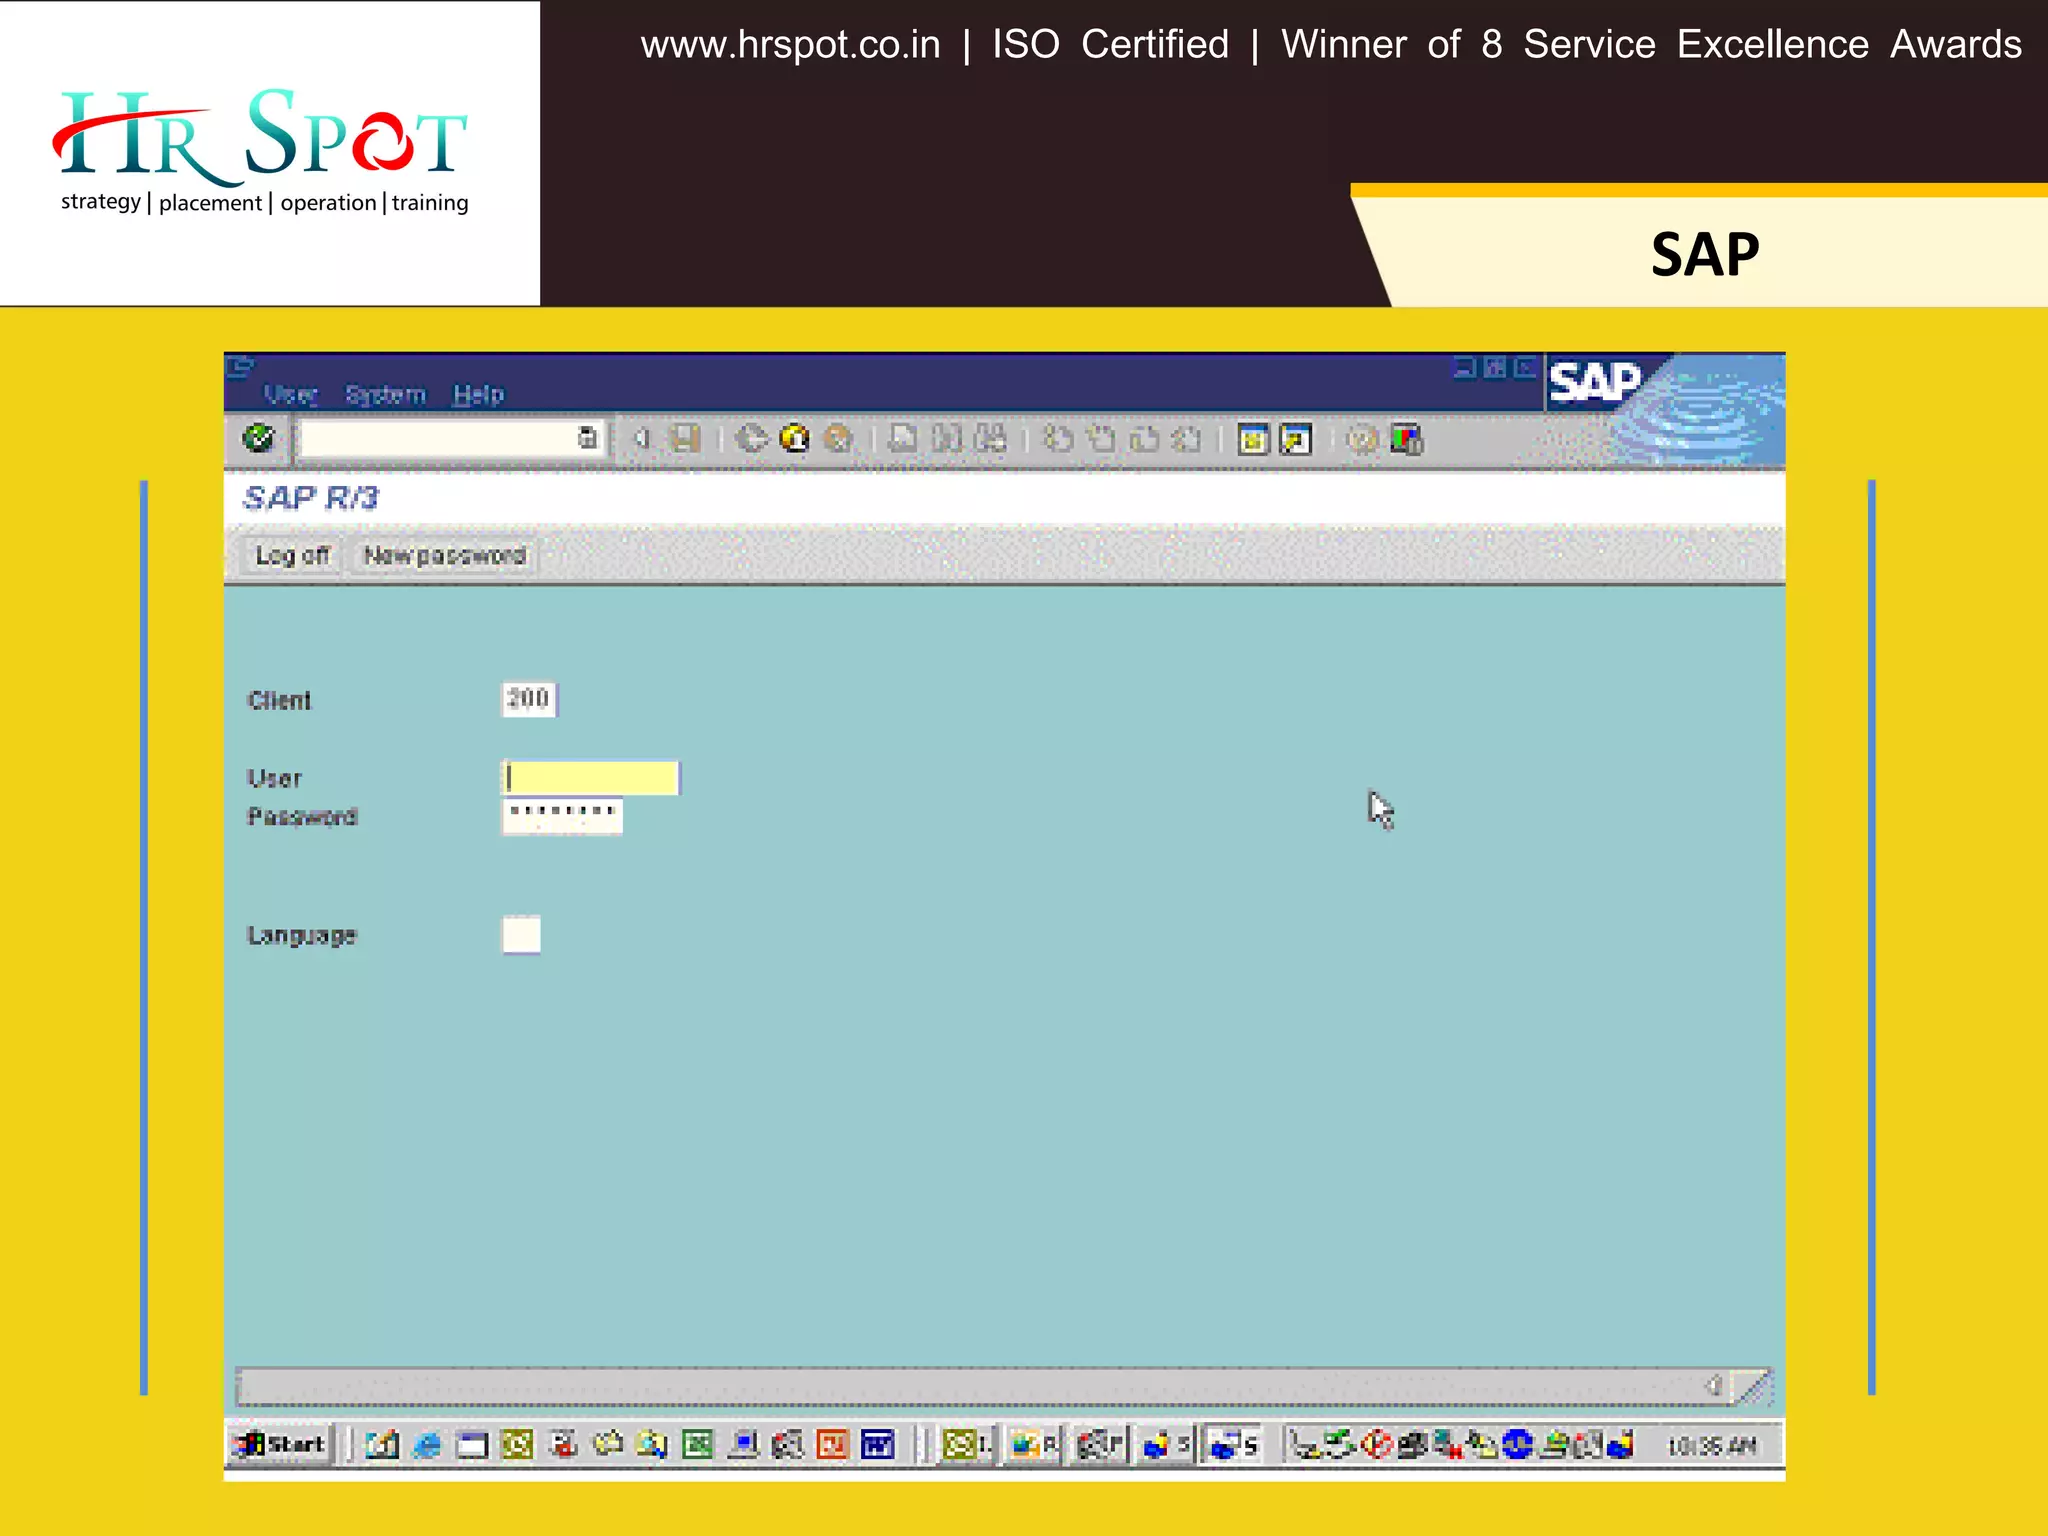
Task: Click the Next Page icon
Action: 1144,438
